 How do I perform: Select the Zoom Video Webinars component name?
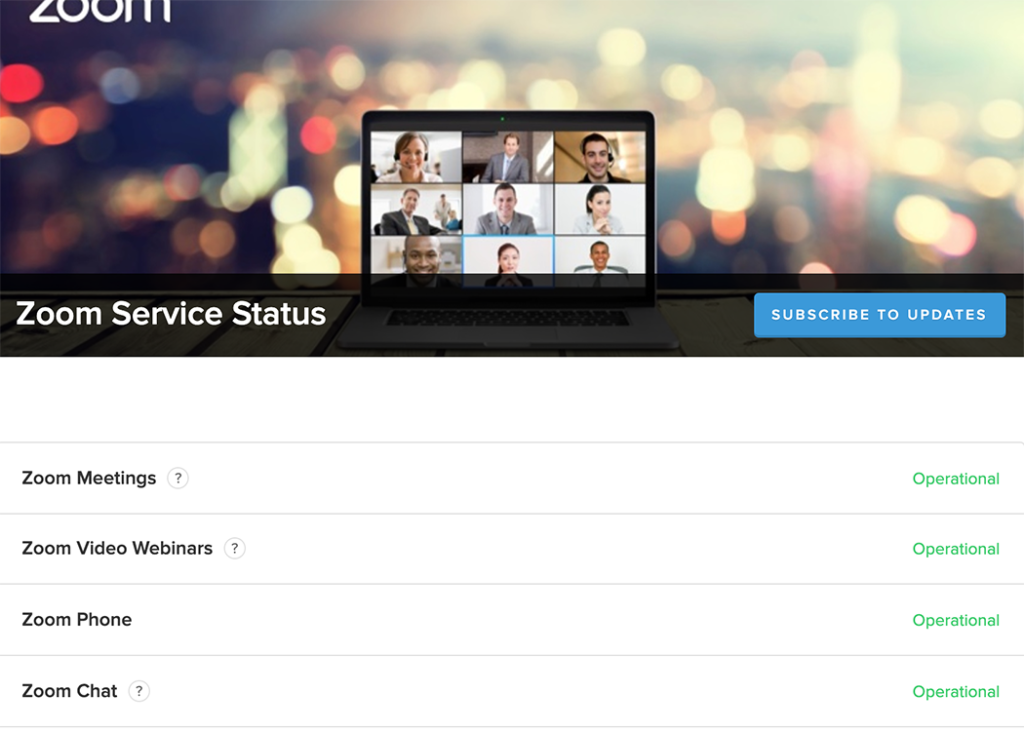117,548
